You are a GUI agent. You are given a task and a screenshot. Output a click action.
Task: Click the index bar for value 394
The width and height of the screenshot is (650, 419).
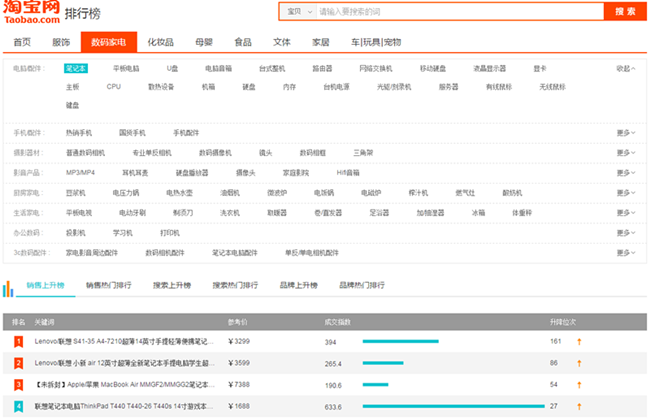[x=400, y=341]
